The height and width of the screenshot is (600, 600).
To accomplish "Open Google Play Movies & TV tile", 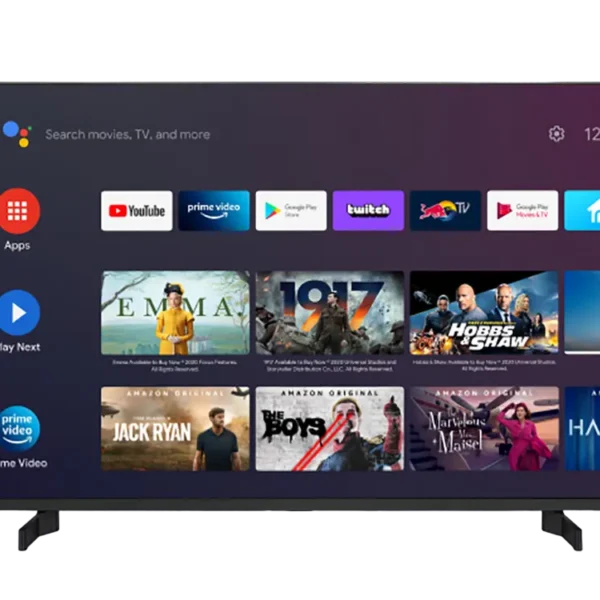I will point(523,211).
